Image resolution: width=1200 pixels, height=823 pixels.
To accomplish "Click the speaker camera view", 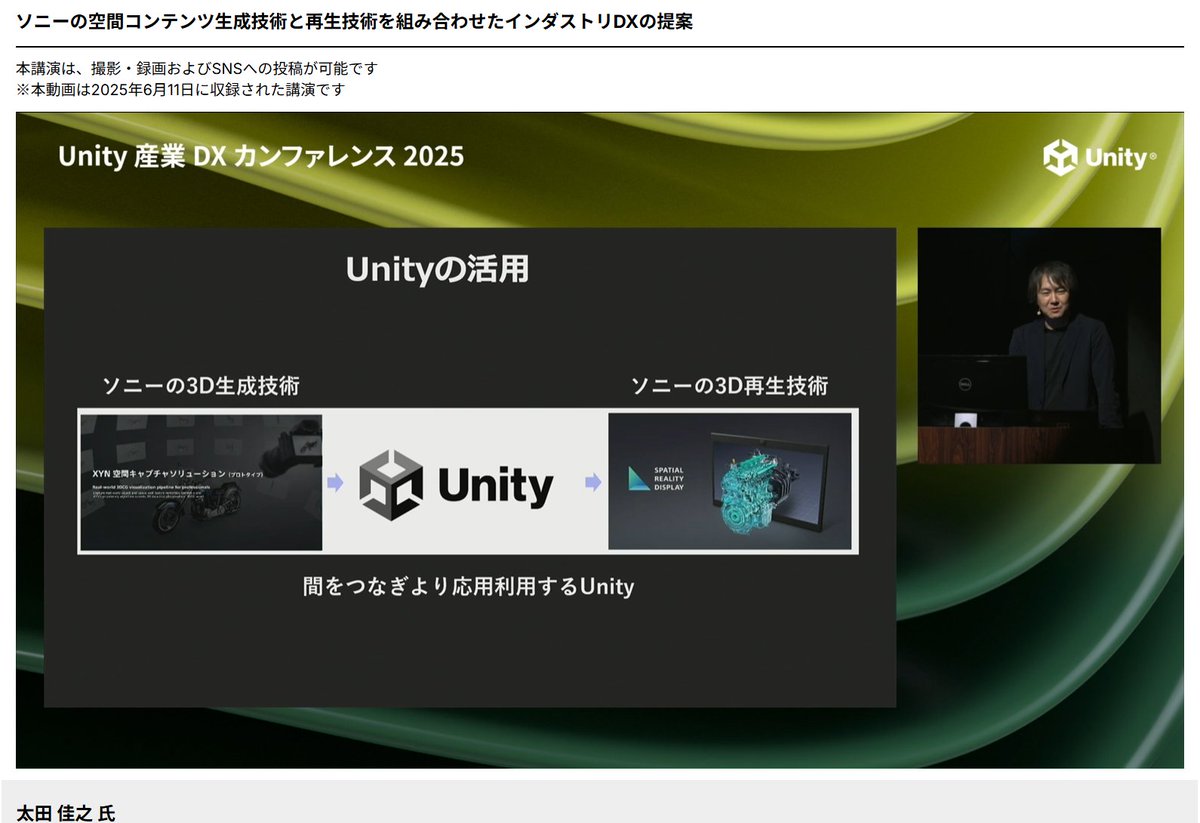I will 1039,346.
